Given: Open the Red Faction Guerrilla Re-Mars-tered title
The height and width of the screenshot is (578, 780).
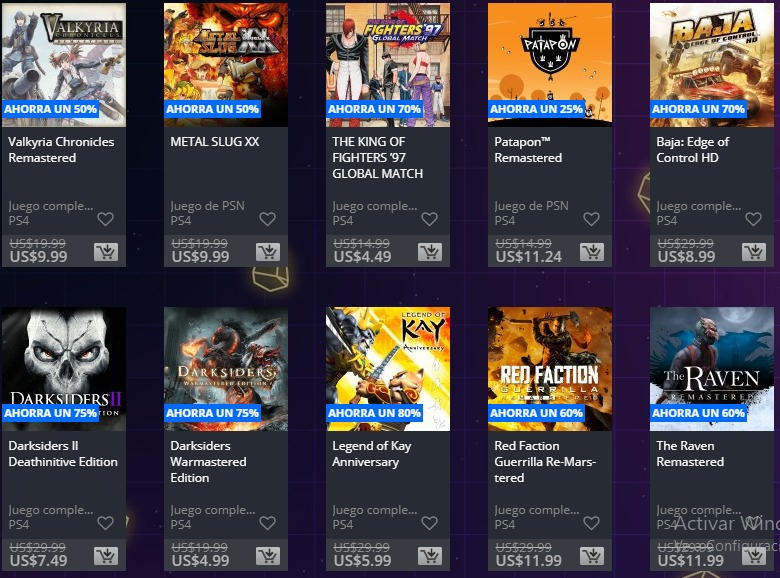Looking at the screenshot, I should point(545,462).
